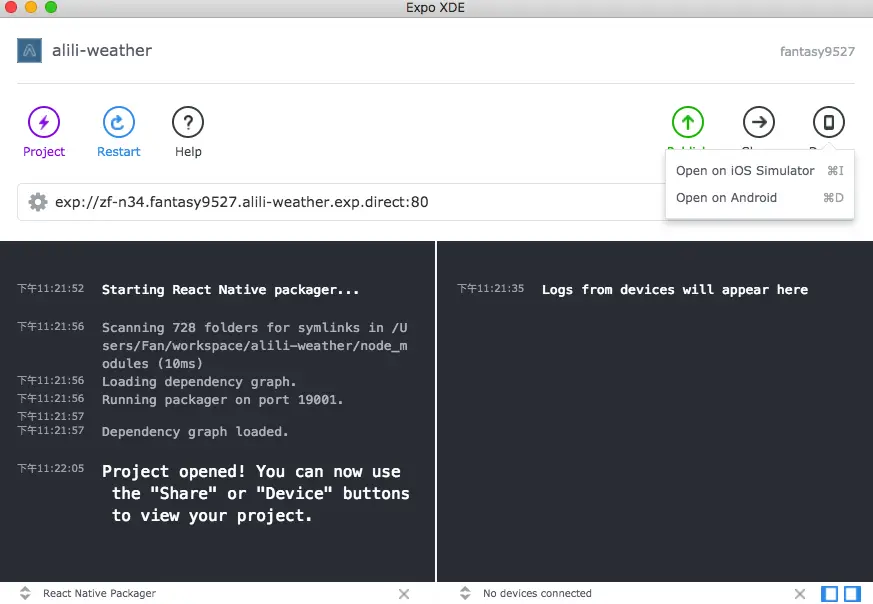Click the fantasy9527 username
Screen dimensions: 873x604
(817, 52)
